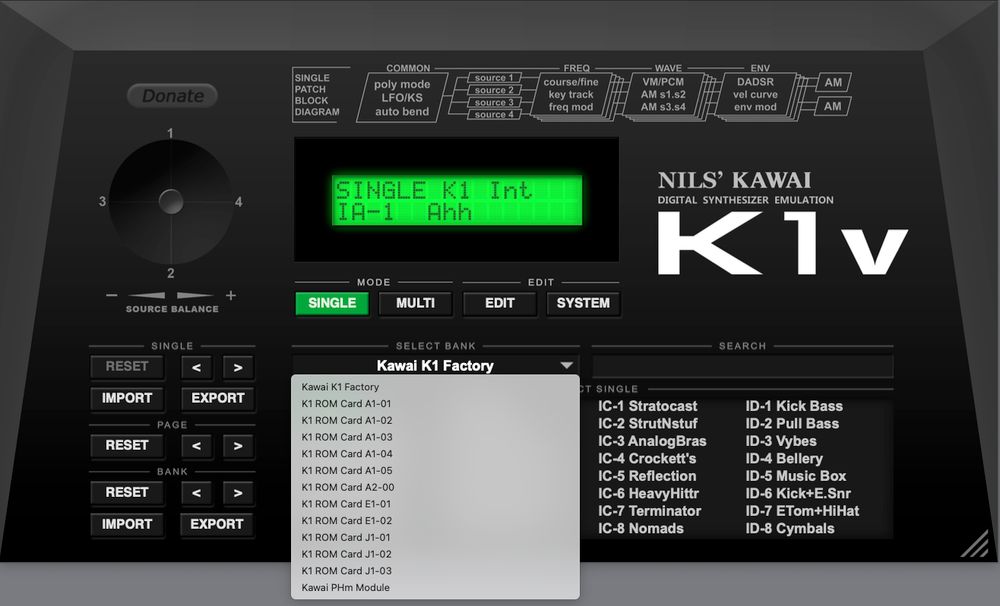Viewport: 1000px width, 606px height.
Task: Click the source balance minus sign
Action: (112, 295)
